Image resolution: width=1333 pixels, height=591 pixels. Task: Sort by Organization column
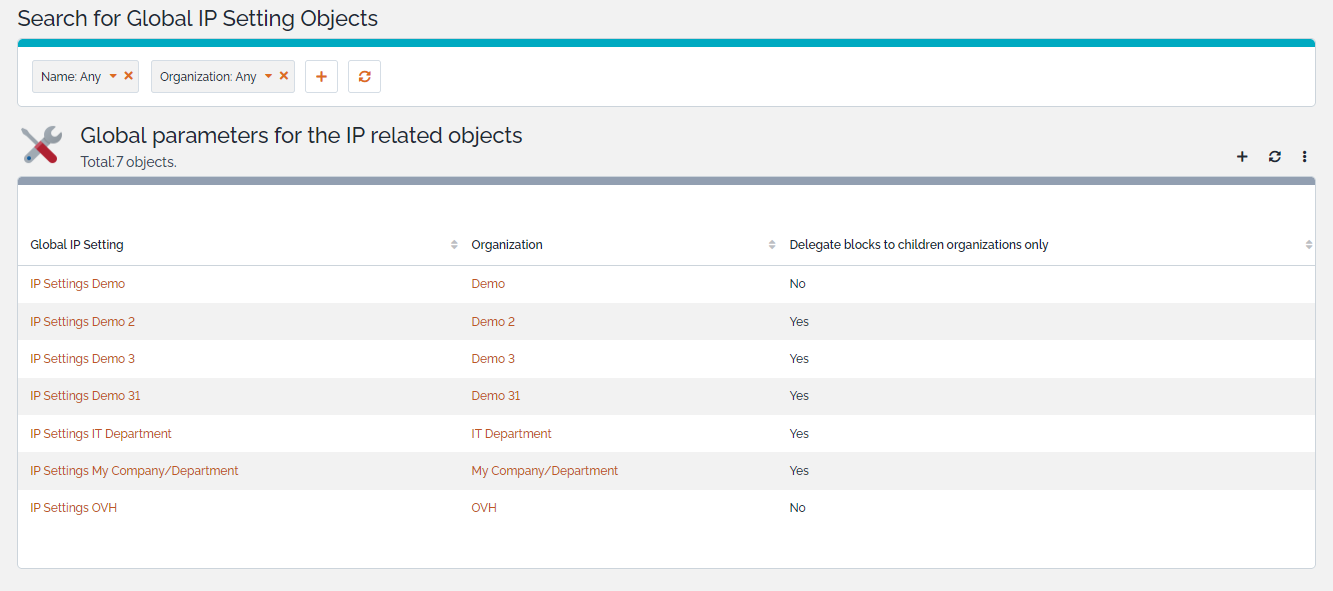[x=771, y=245]
